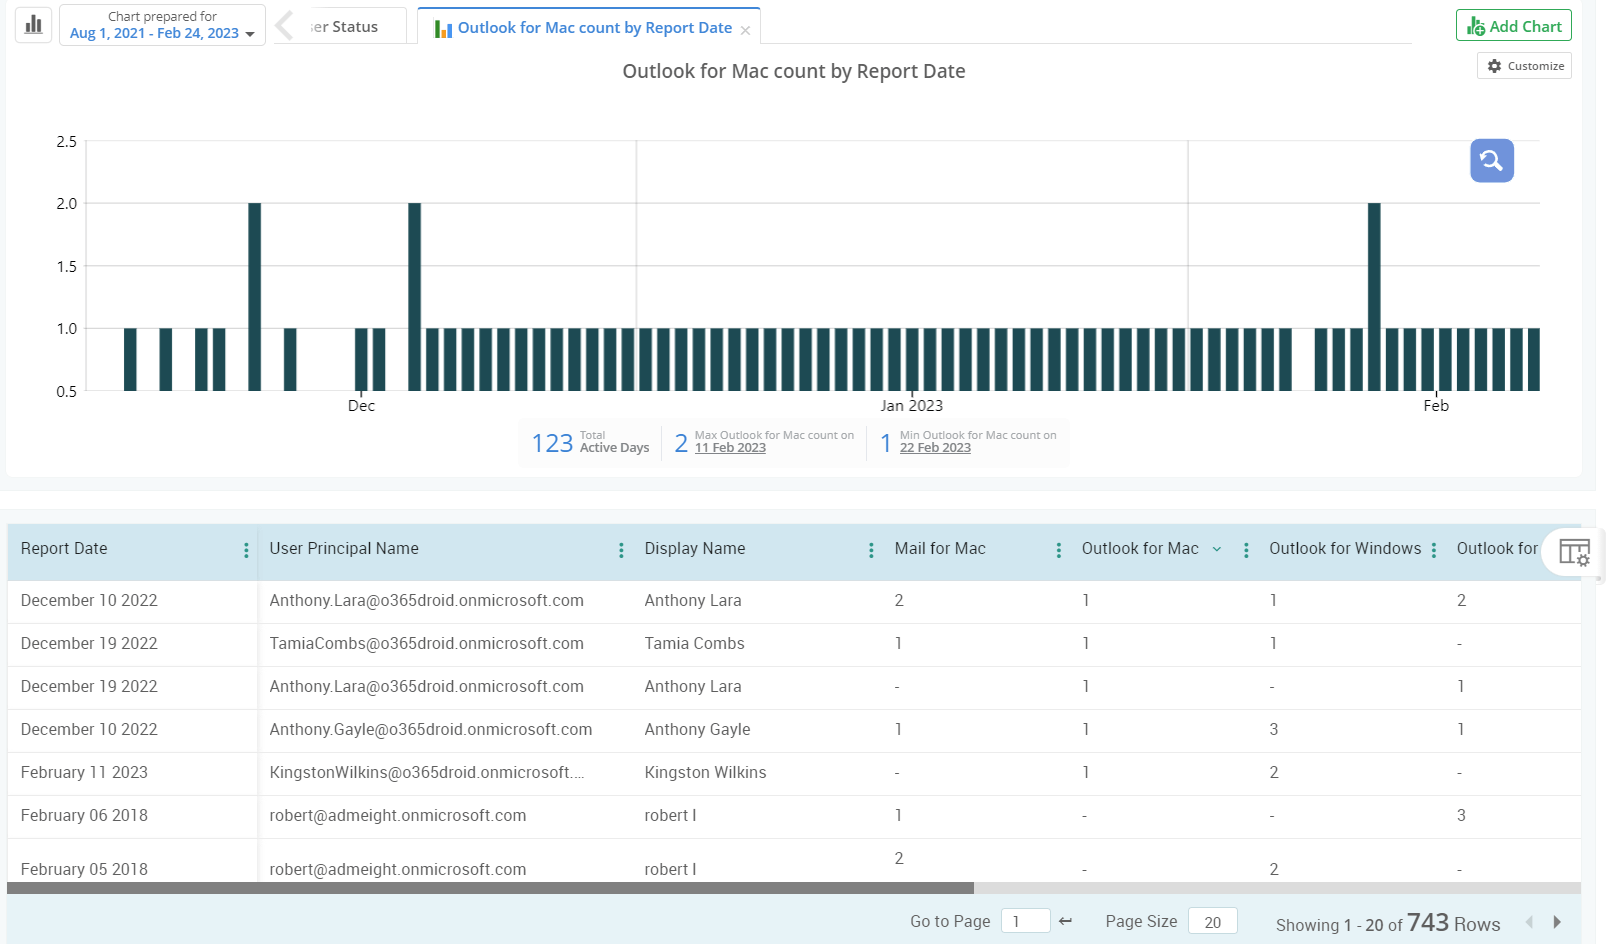The image size is (1611, 944).
Task: Click the previous page arrow in pagination
Action: click(x=1530, y=922)
